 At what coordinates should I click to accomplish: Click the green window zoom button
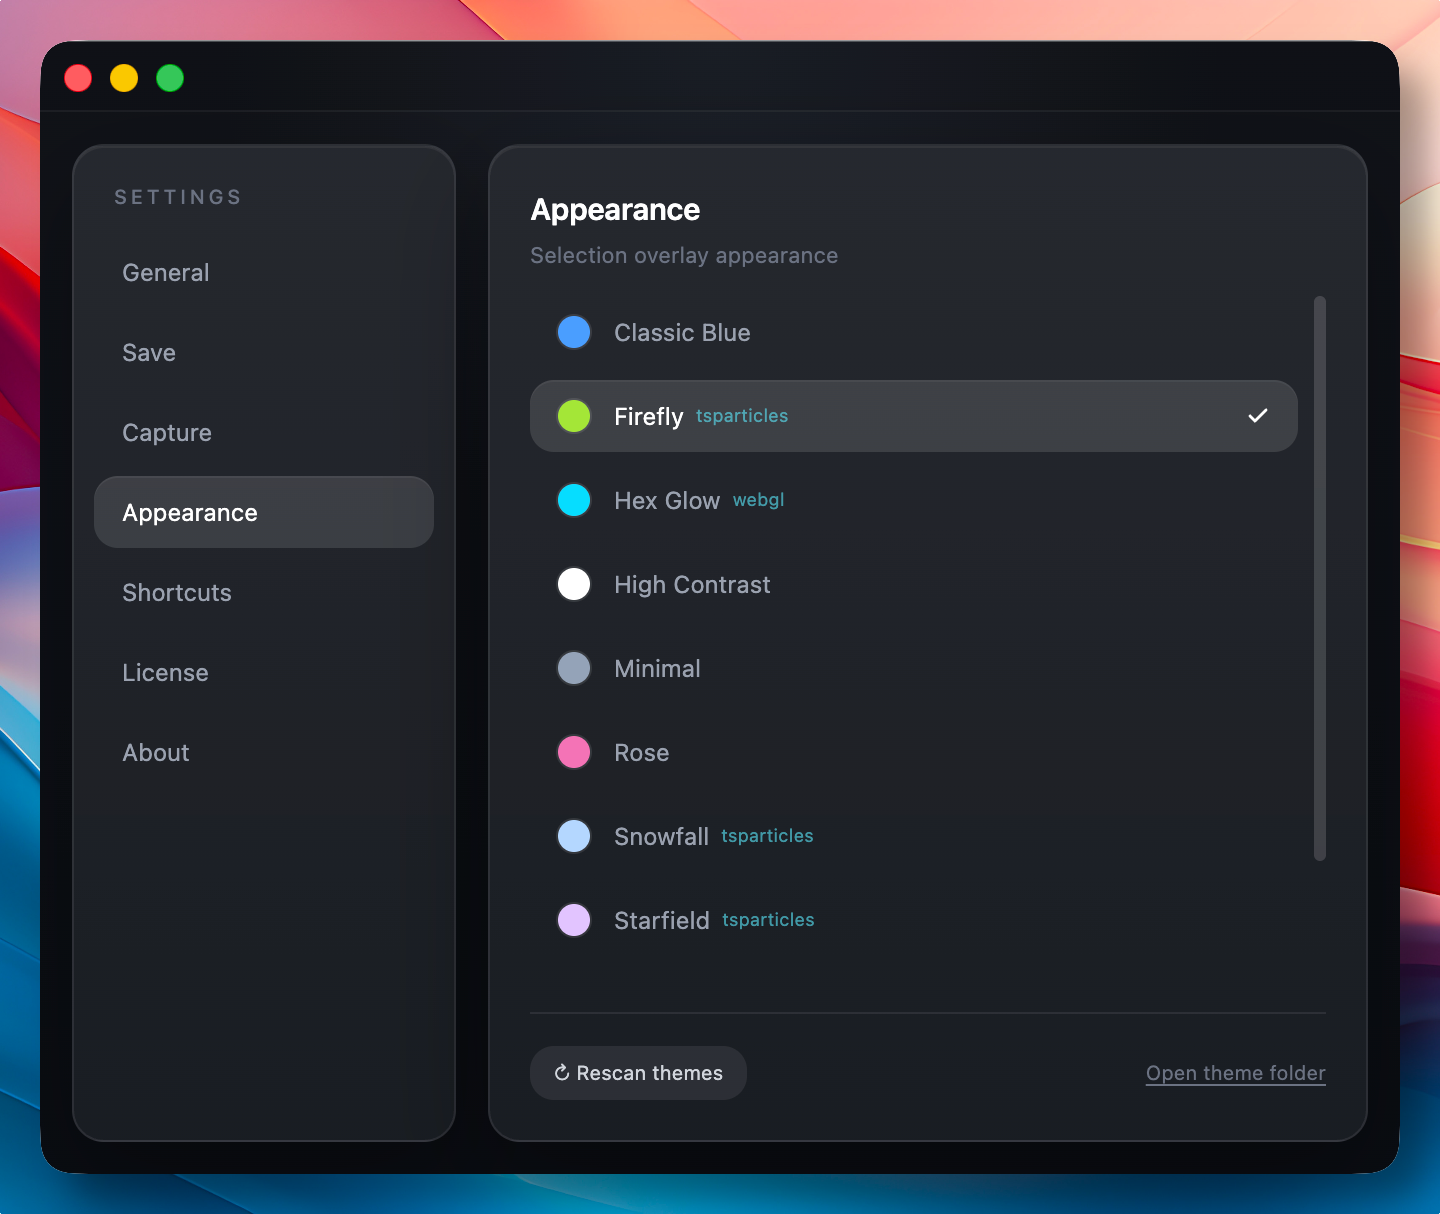click(x=170, y=78)
